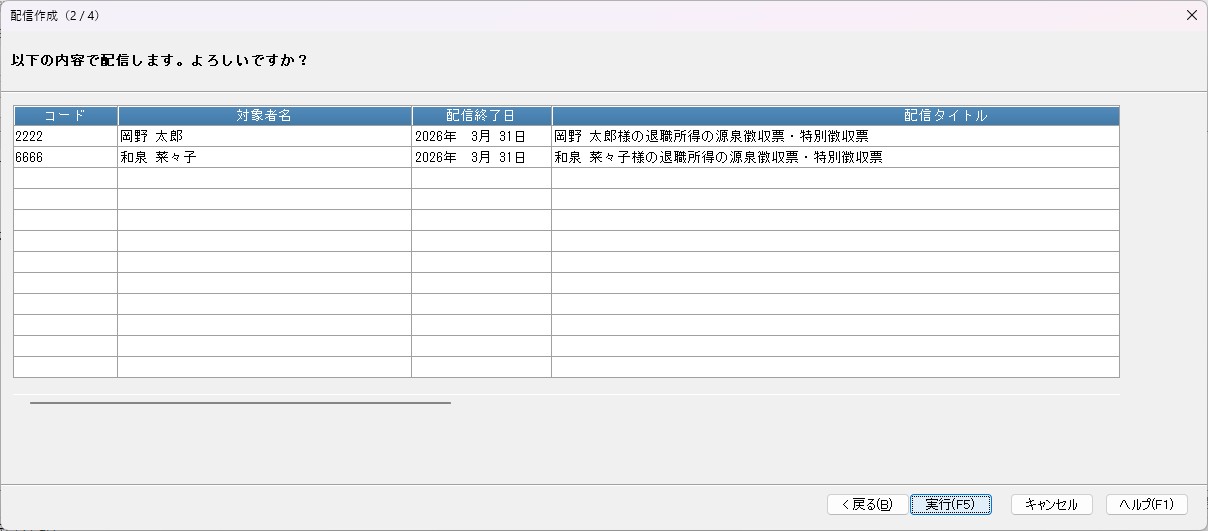Select code cell 2222
This screenshot has height=531, width=1208.
coord(66,136)
